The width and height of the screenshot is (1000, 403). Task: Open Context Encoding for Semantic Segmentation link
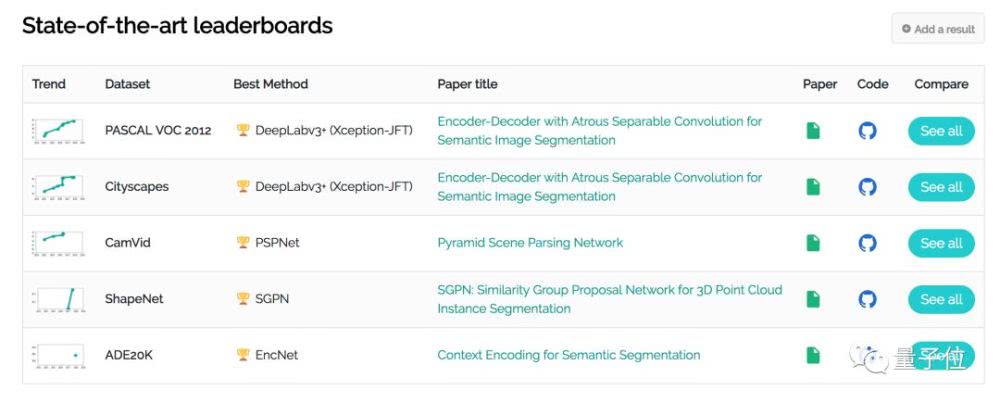point(569,355)
